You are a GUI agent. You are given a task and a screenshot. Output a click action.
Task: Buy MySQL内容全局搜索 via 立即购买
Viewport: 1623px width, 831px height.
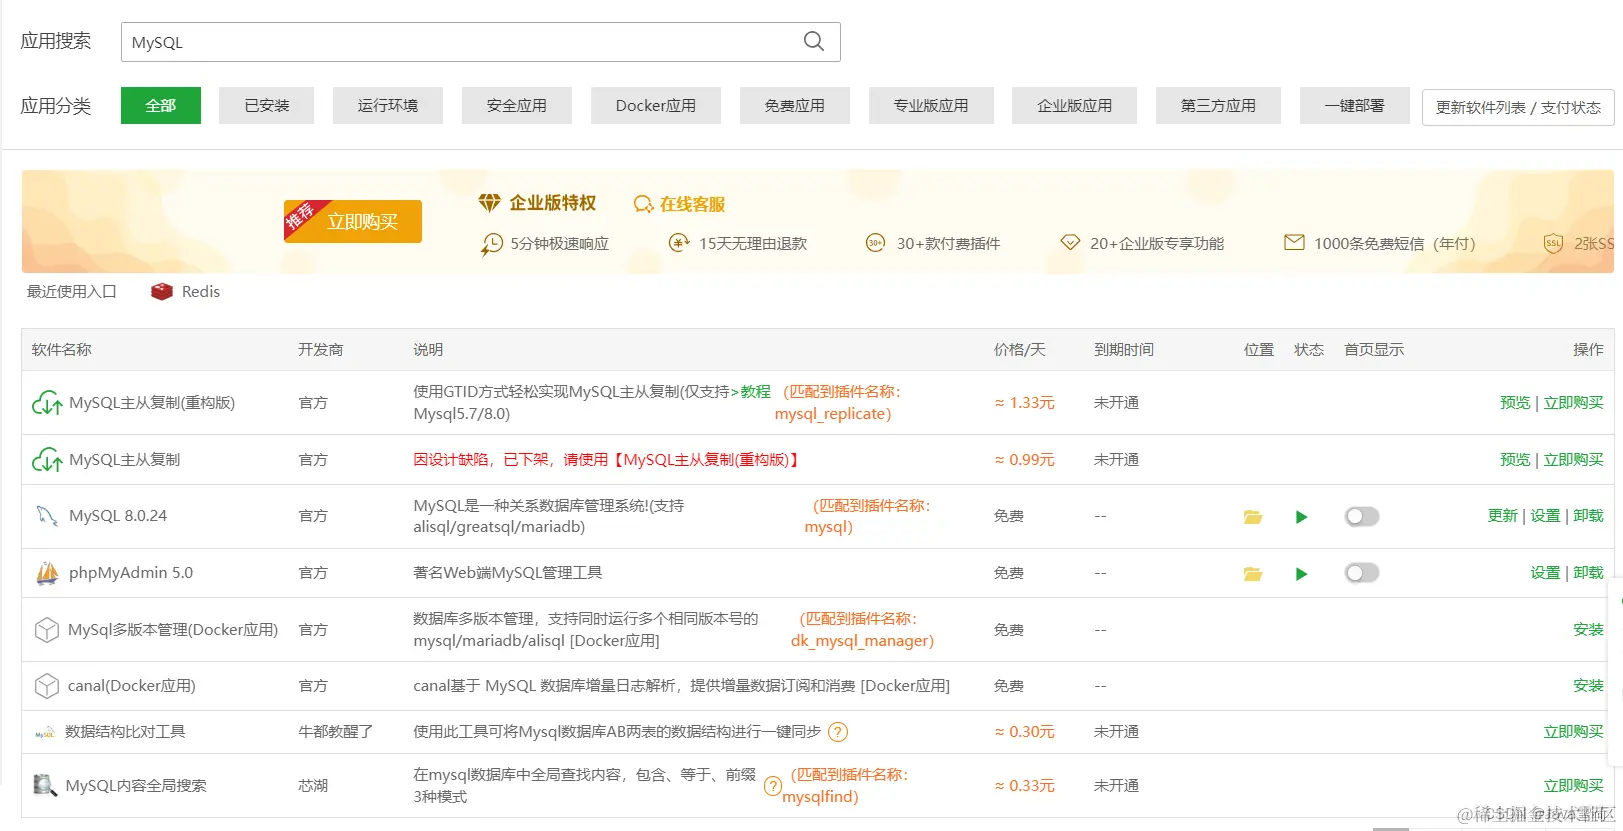(x=1573, y=786)
